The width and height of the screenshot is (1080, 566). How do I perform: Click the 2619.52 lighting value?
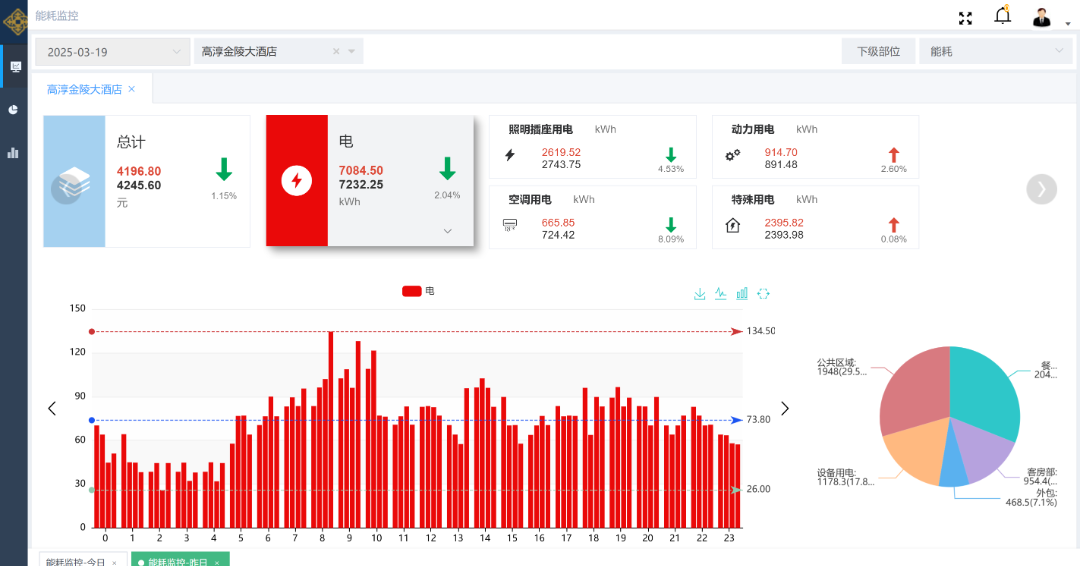click(561, 152)
